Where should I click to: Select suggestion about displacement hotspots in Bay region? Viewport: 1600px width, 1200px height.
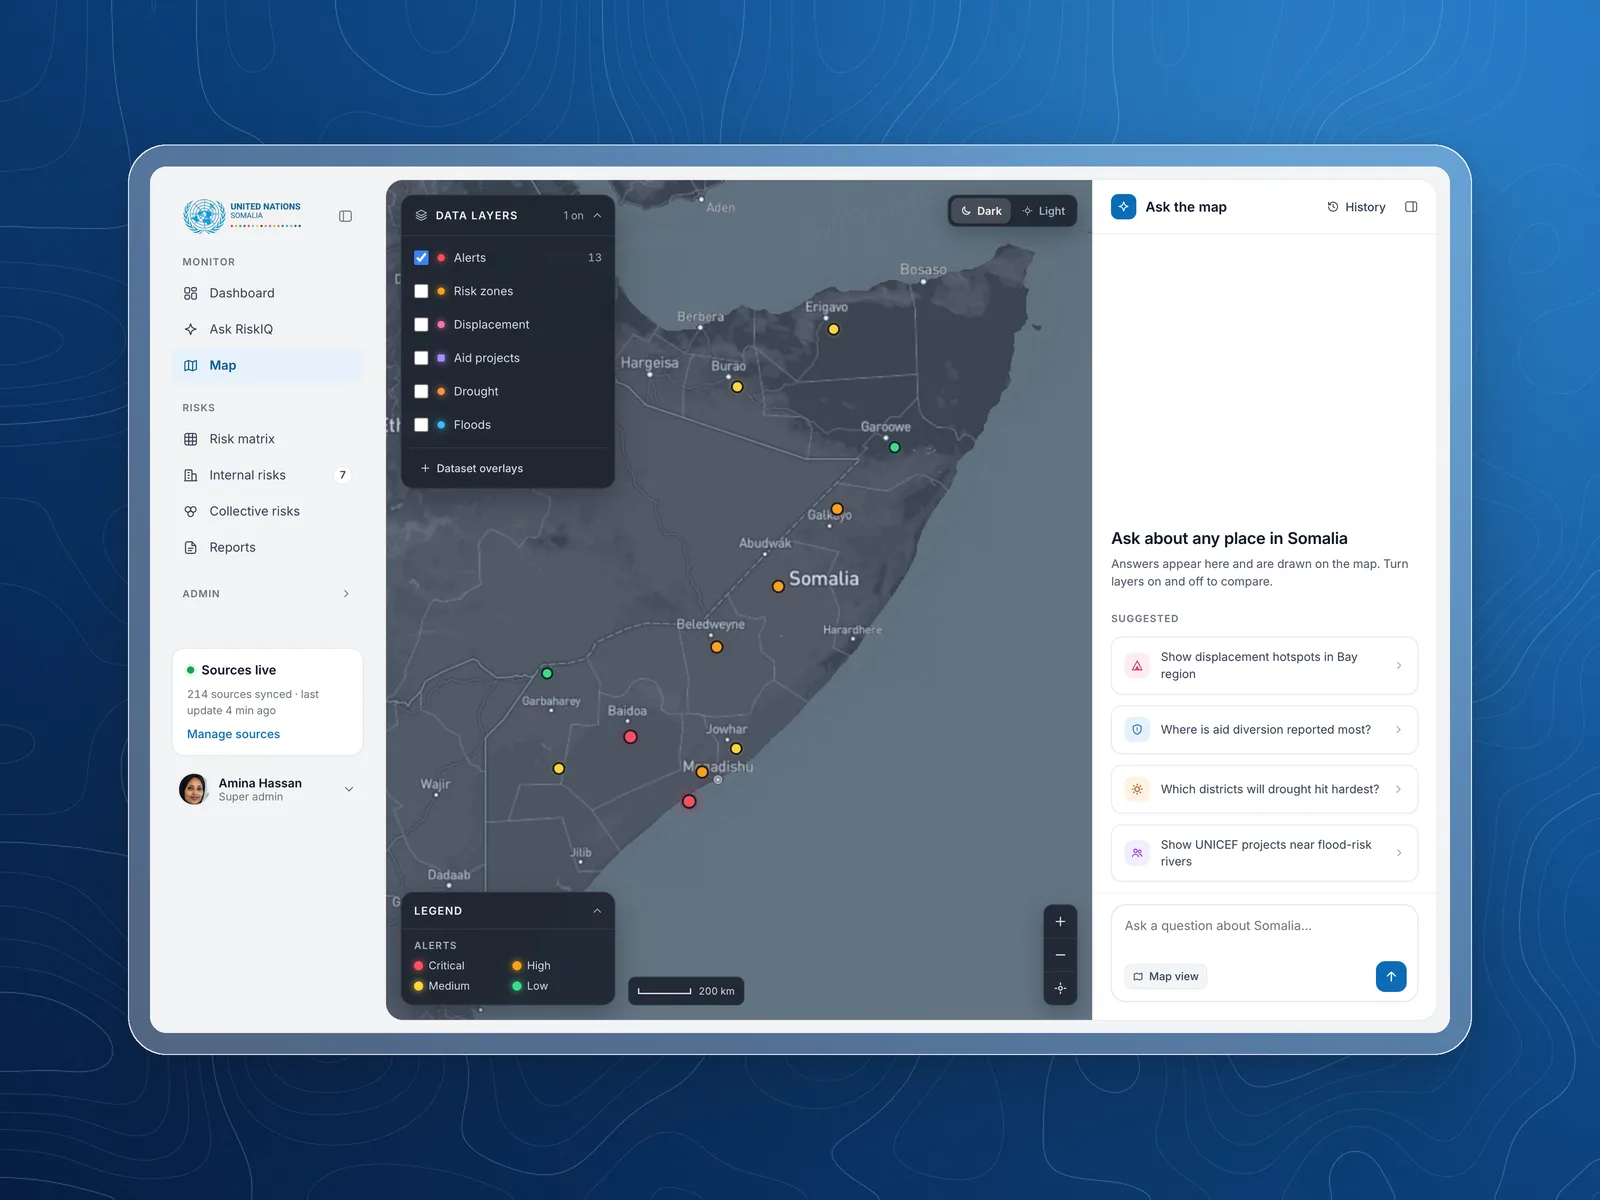point(1264,665)
